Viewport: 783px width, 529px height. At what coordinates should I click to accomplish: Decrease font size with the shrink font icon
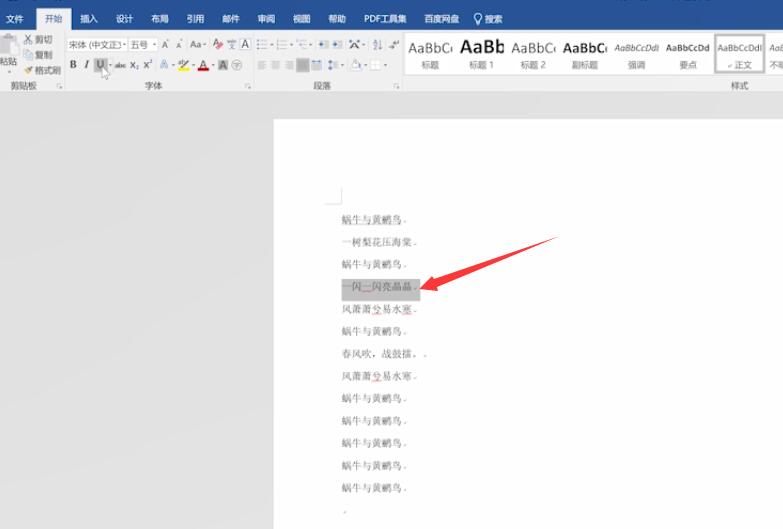(179, 44)
